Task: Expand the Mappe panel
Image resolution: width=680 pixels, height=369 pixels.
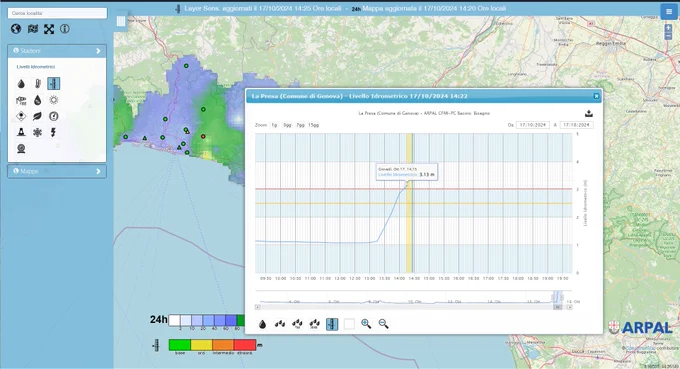Action: (57, 171)
